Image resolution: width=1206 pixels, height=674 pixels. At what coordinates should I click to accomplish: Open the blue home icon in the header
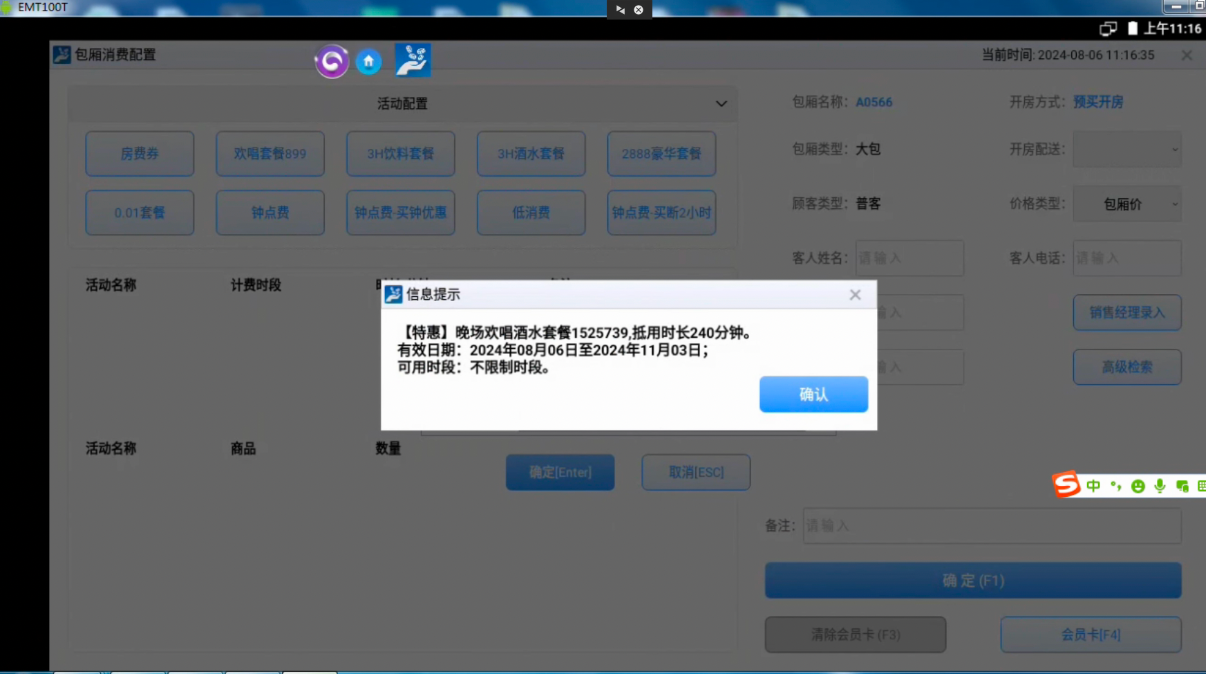point(368,60)
